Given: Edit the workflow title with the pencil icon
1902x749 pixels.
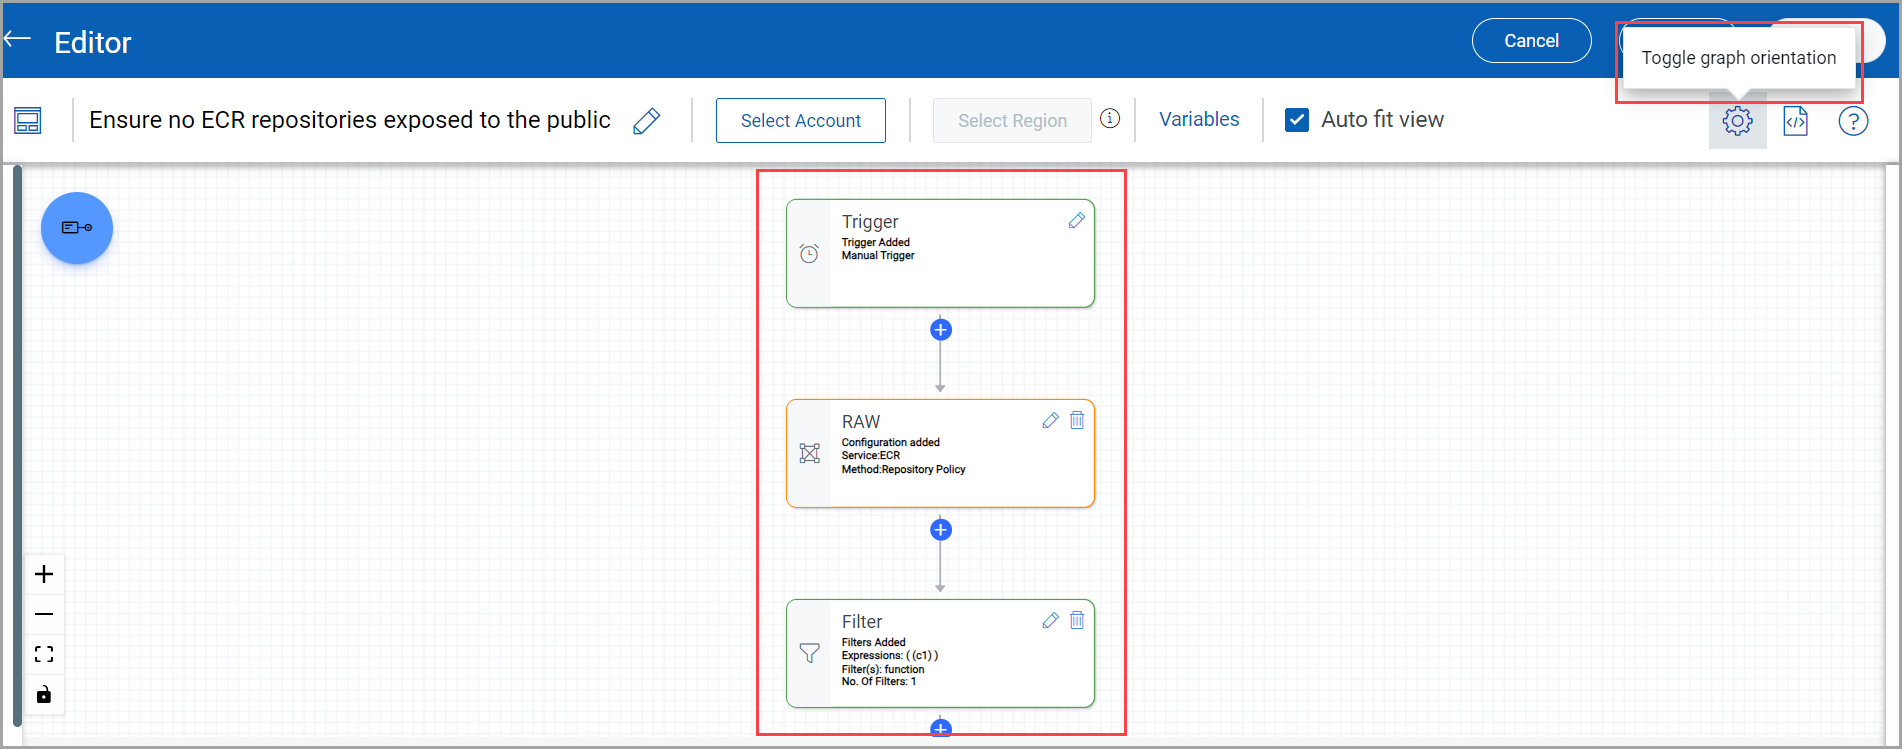Looking at the screenshot, I should (x=647, y=121).
